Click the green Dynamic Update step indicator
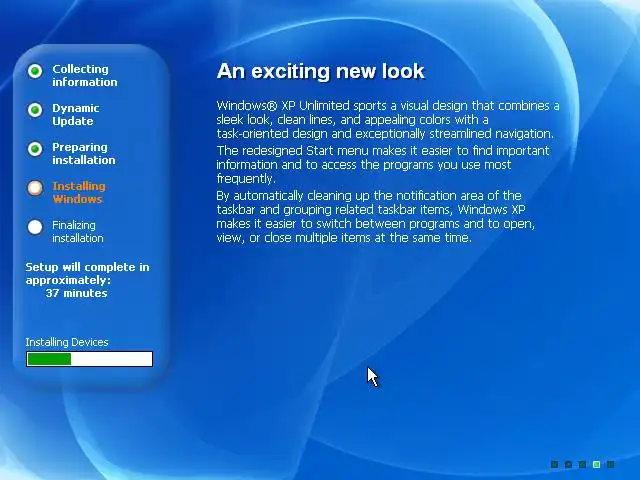The width and height of the screenshot is (640, 480). click(x=35, y=110)
